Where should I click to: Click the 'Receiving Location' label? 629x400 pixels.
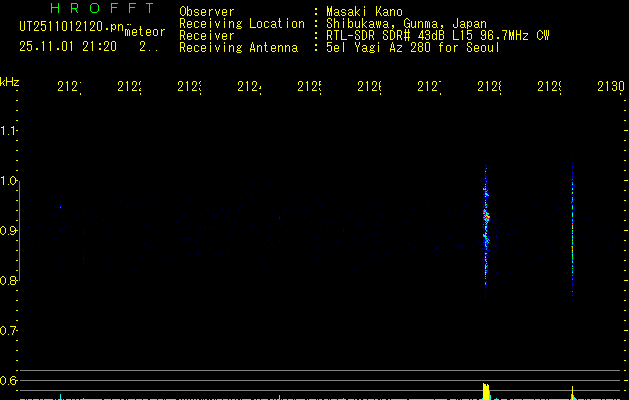[242, 24]
